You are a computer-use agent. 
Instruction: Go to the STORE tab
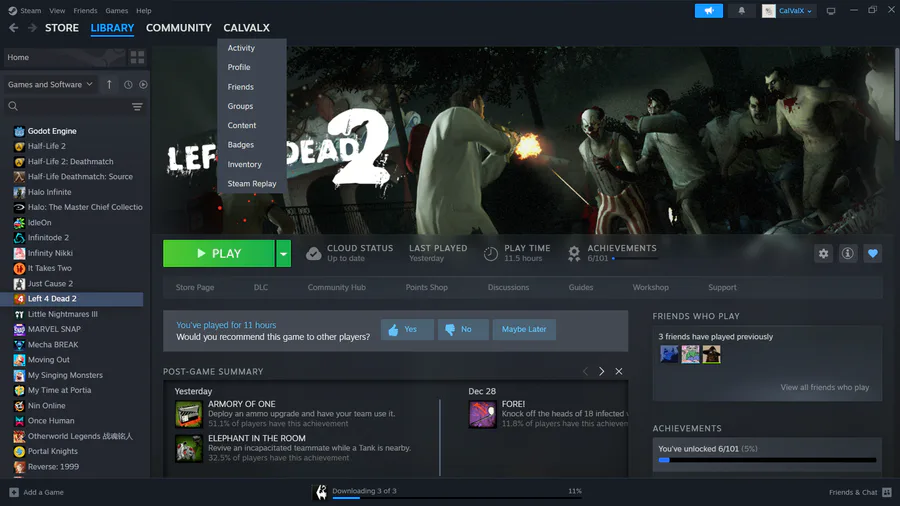click(62, 28)
